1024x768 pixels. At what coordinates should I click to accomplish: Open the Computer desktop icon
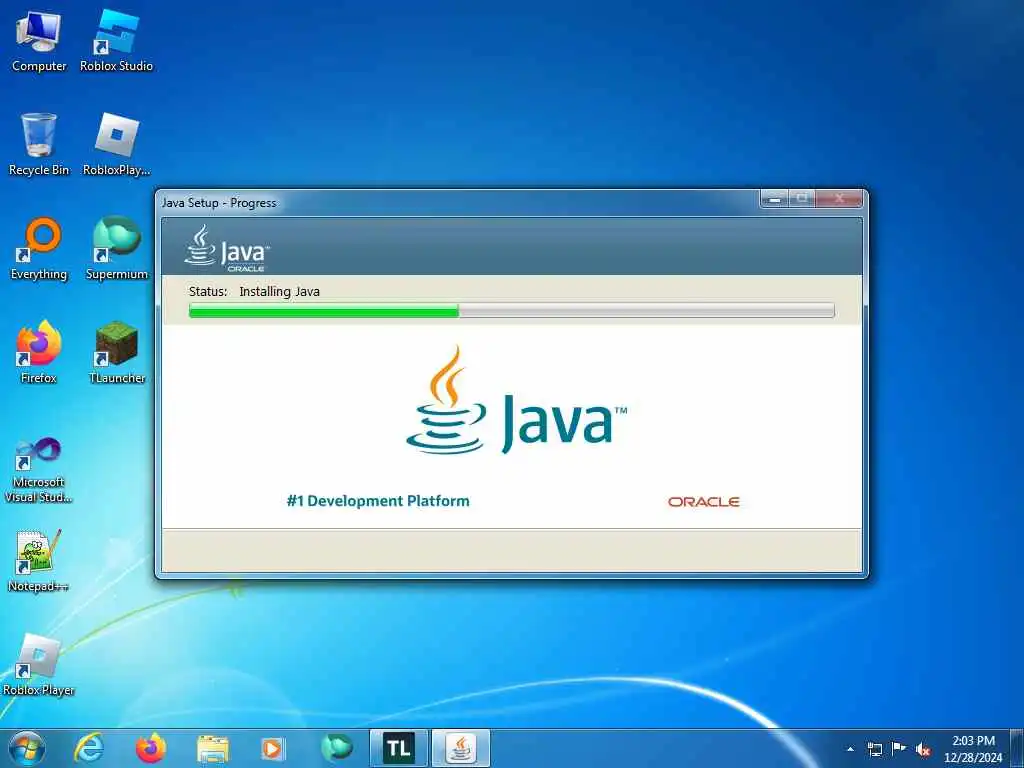39,41
